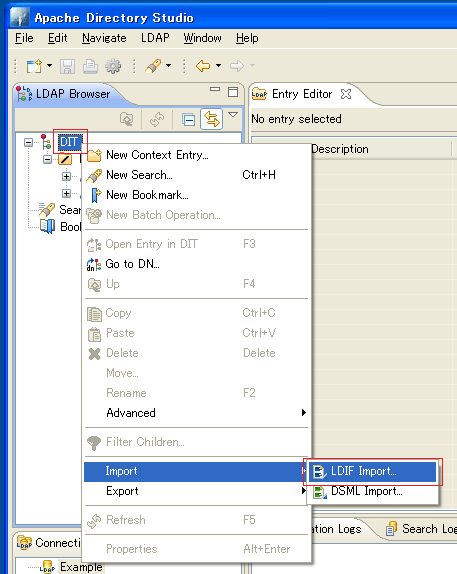Click the Apache Directory Studio title icon
The height and width of the screenshot is (574, 457).
tap(19, 17)
